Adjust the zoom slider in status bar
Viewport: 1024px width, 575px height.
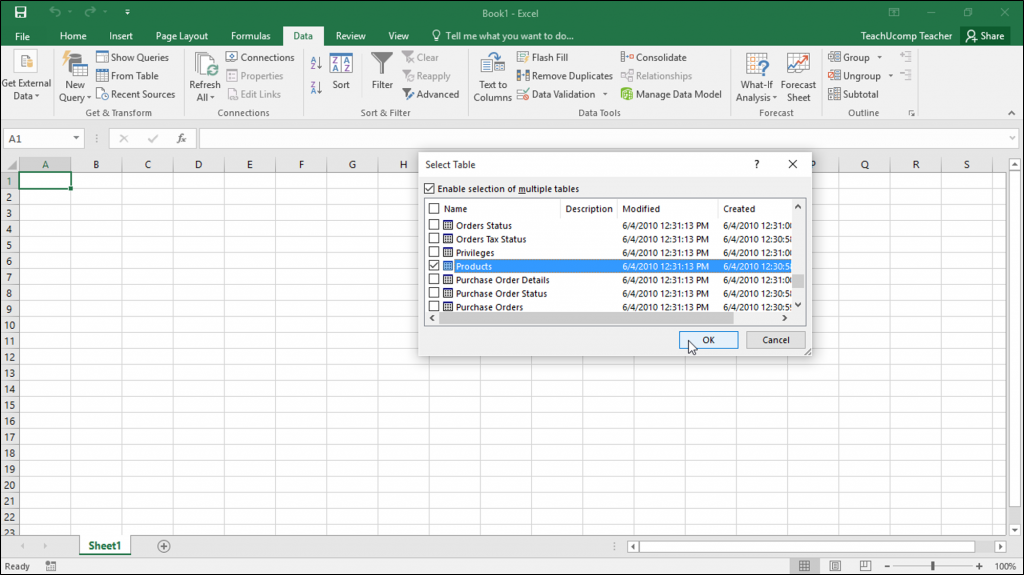pyautogui.click(x=932, y=566)
